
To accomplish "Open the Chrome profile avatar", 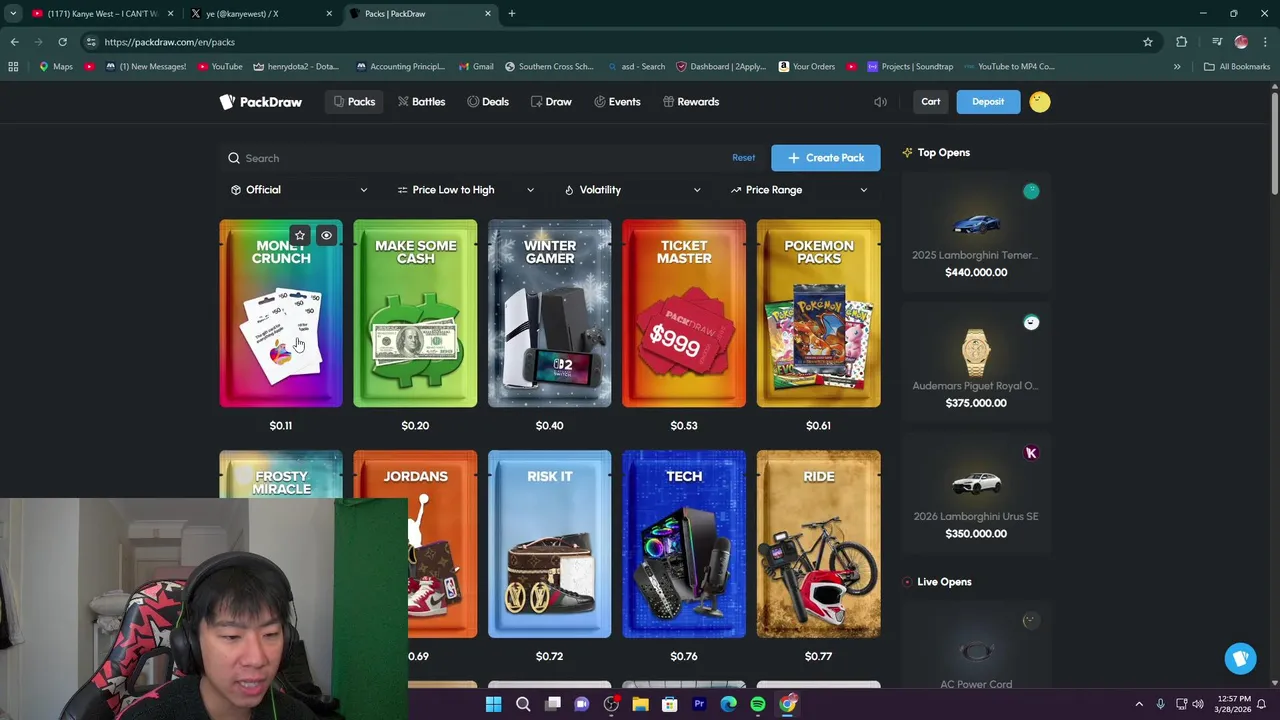I will (x=1241, y=42).
